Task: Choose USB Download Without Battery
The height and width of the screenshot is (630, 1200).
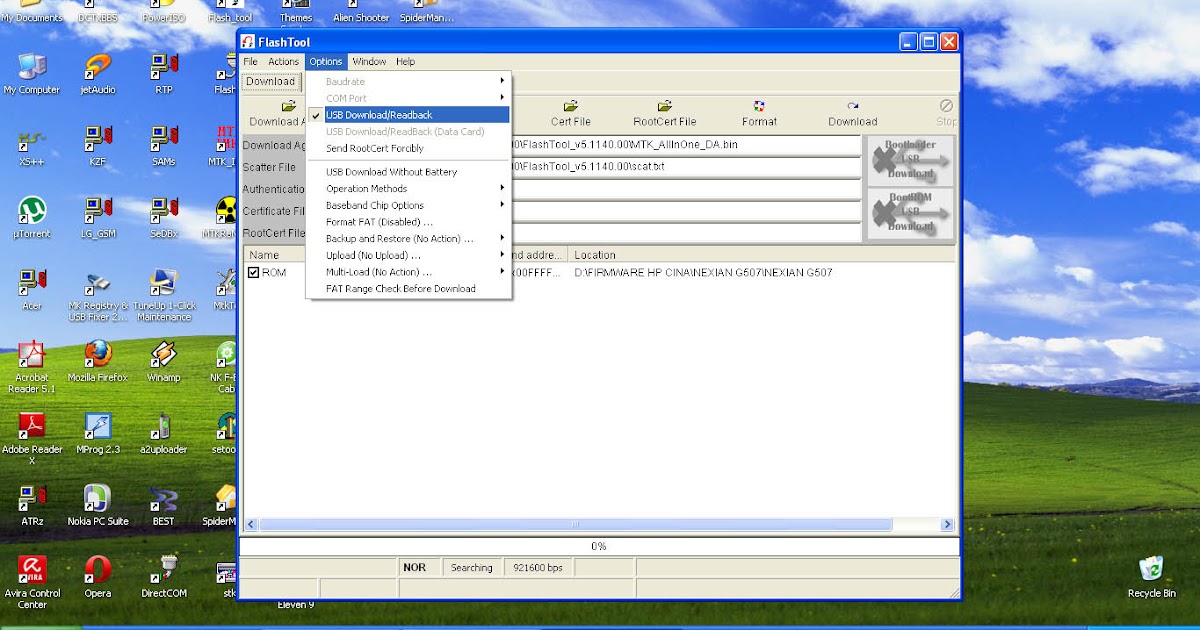Action: pos(408,172)
